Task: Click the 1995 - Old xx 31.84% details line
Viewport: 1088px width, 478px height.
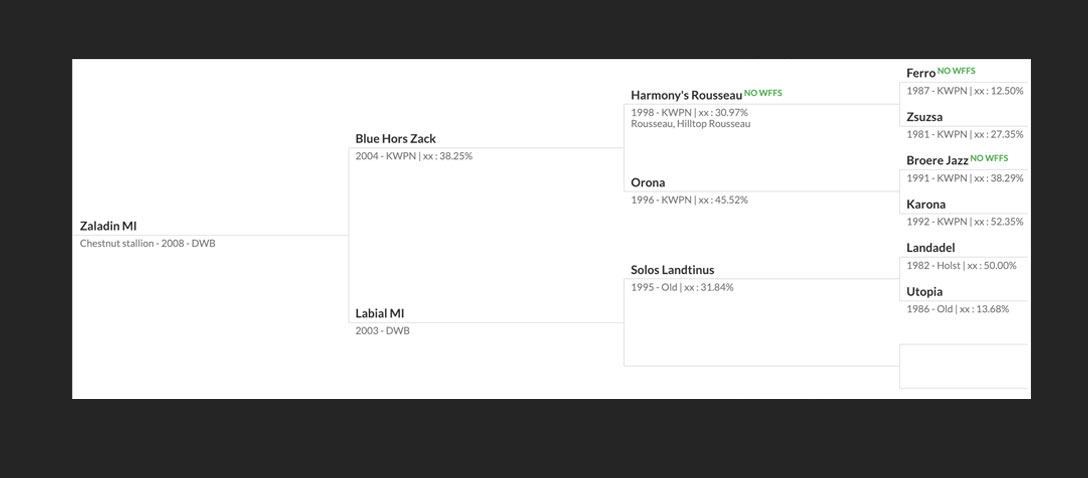Action: (682, 287)
